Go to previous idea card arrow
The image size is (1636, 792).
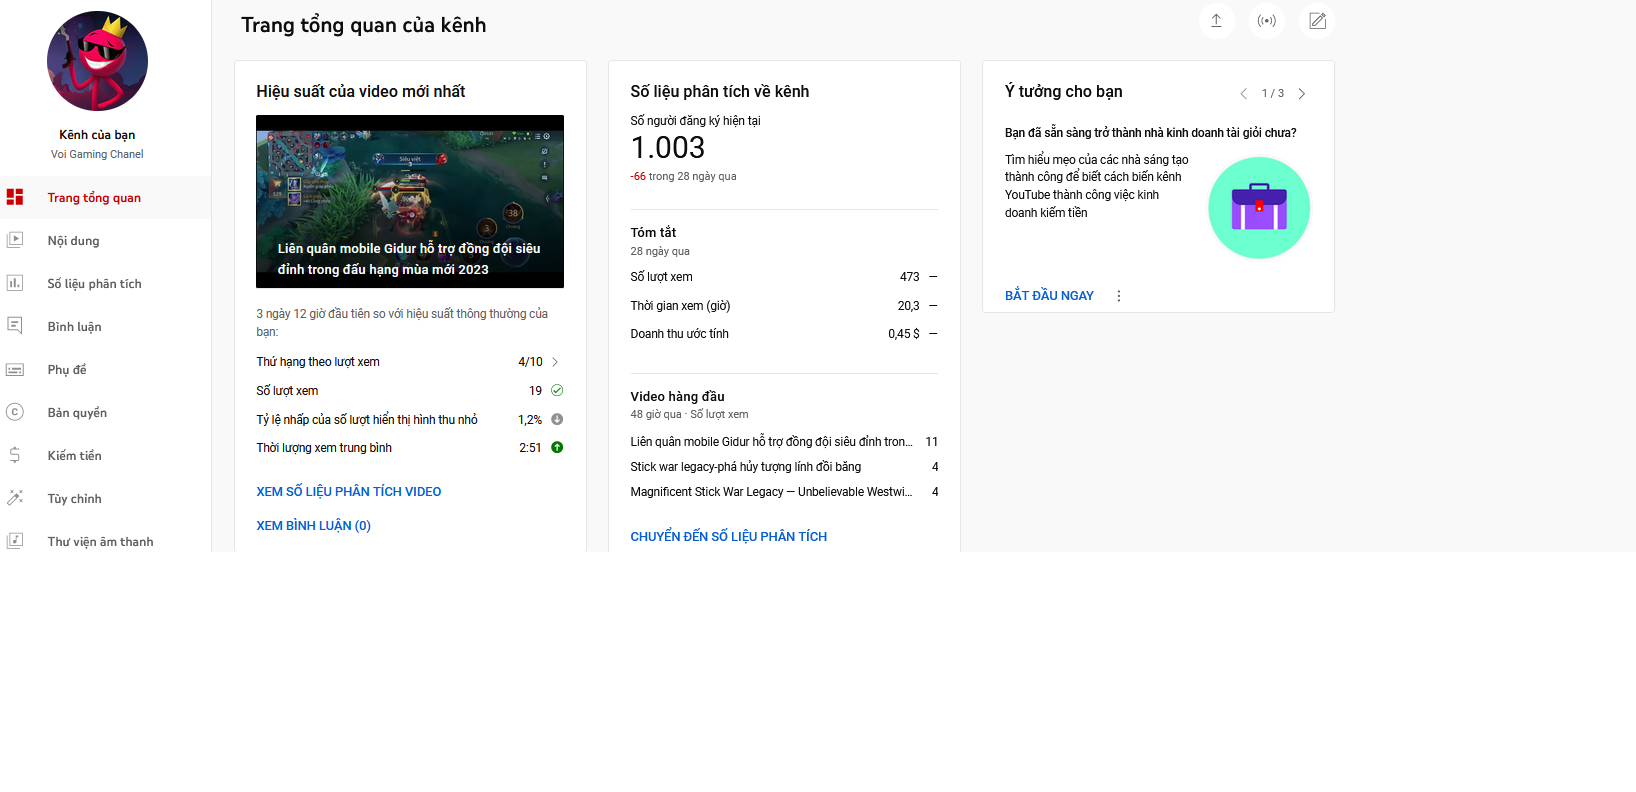[x=1243, y=94]
